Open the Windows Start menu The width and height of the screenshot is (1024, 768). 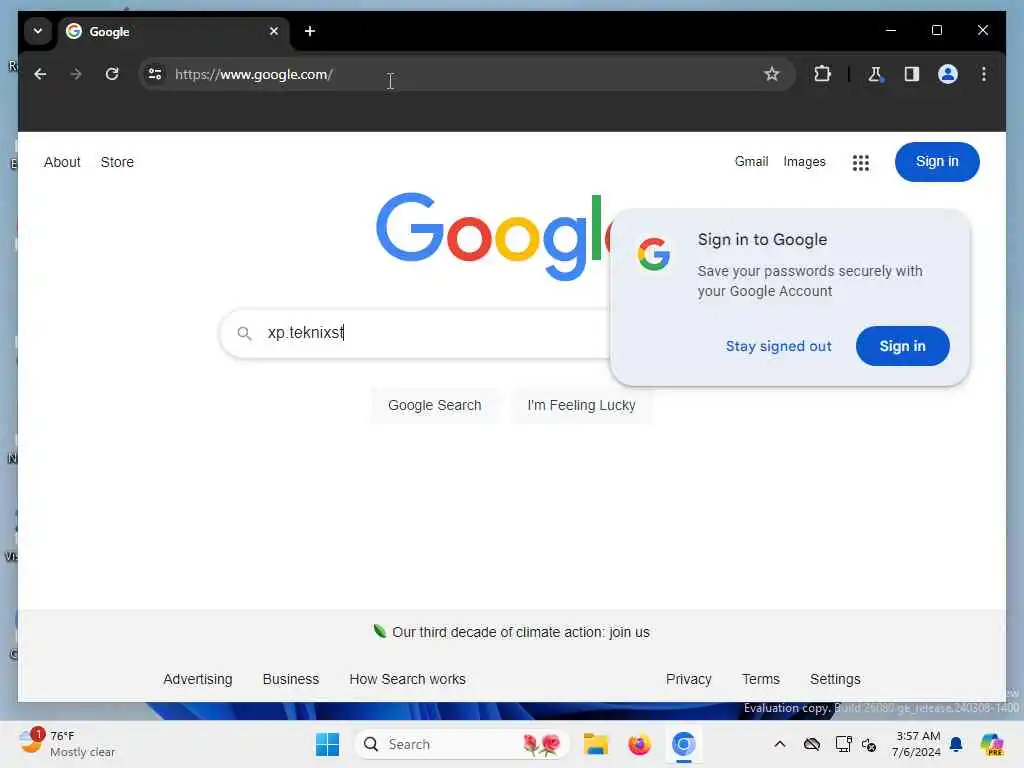point(327,744)
